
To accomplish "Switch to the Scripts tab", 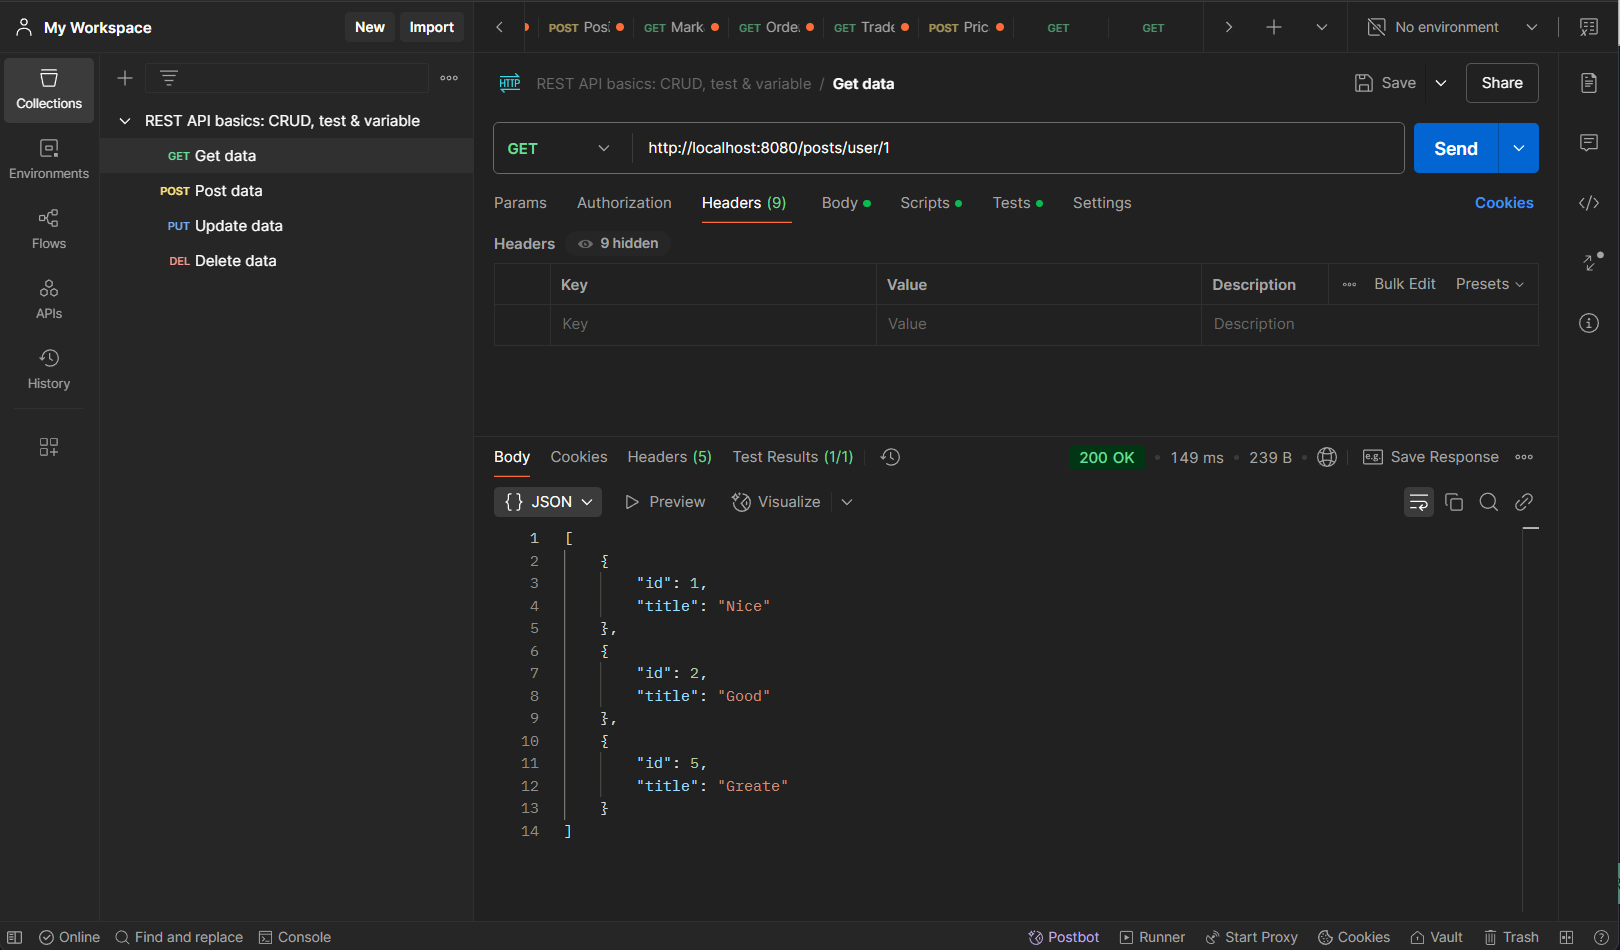I will [931, 203].
